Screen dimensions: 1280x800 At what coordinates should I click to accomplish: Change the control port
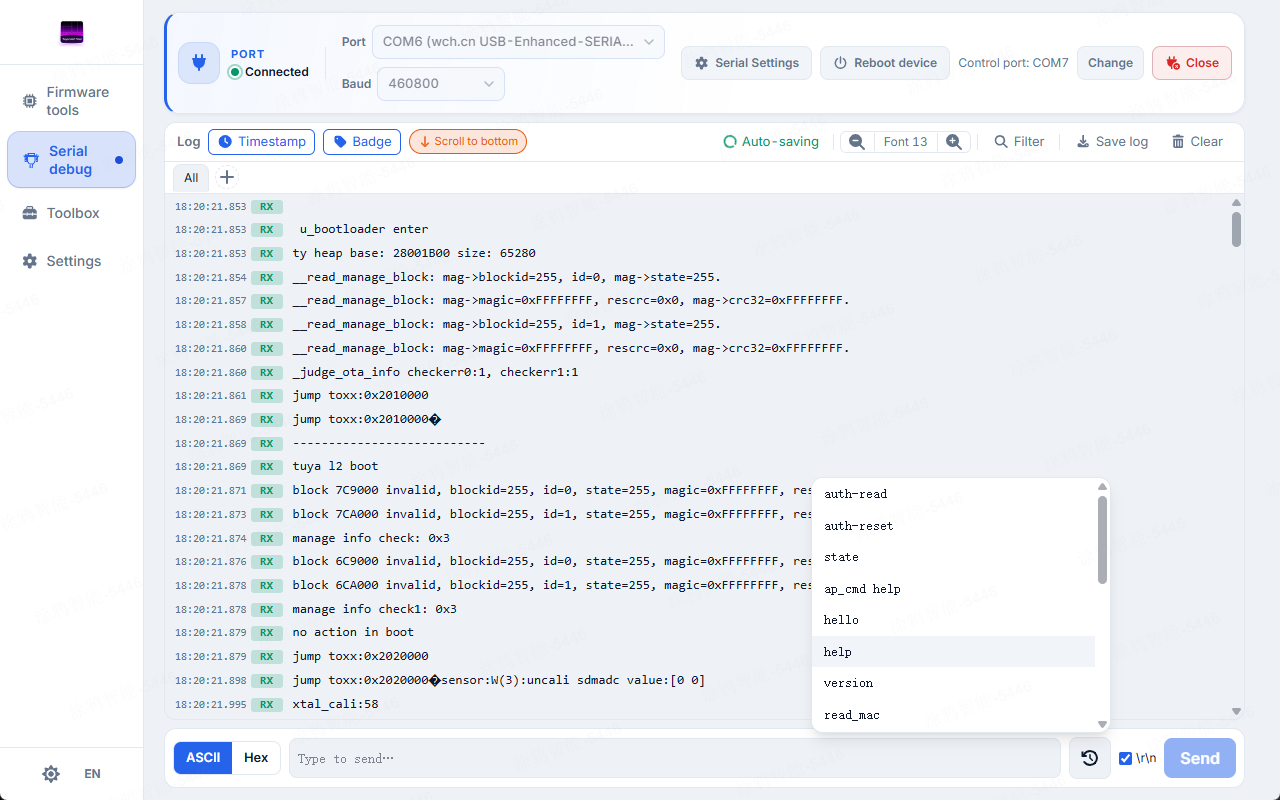[1110, 63]
